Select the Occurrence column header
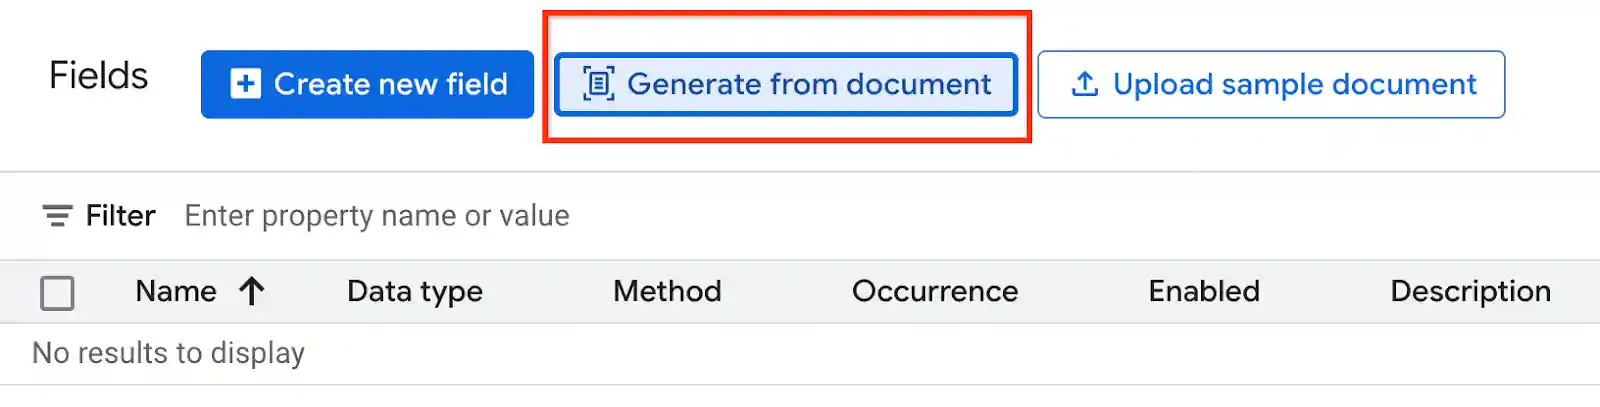 pyautogui.click(x=935, y=292)
